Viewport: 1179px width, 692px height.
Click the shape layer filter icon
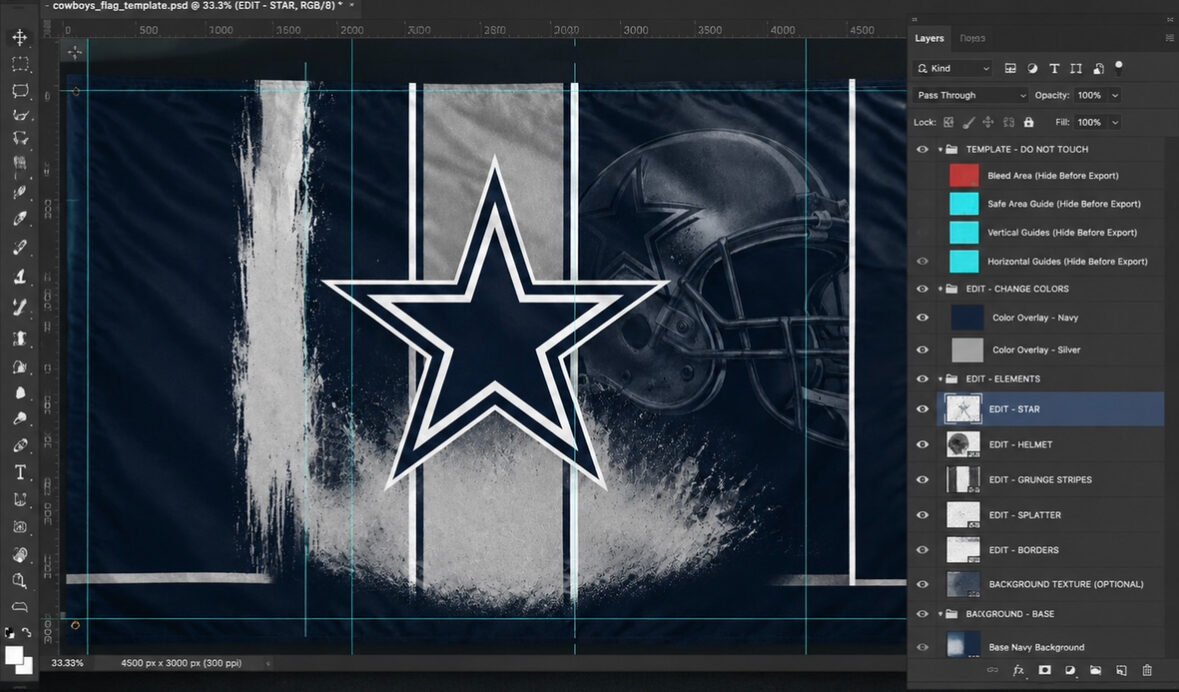click(x=1076, y=68)
